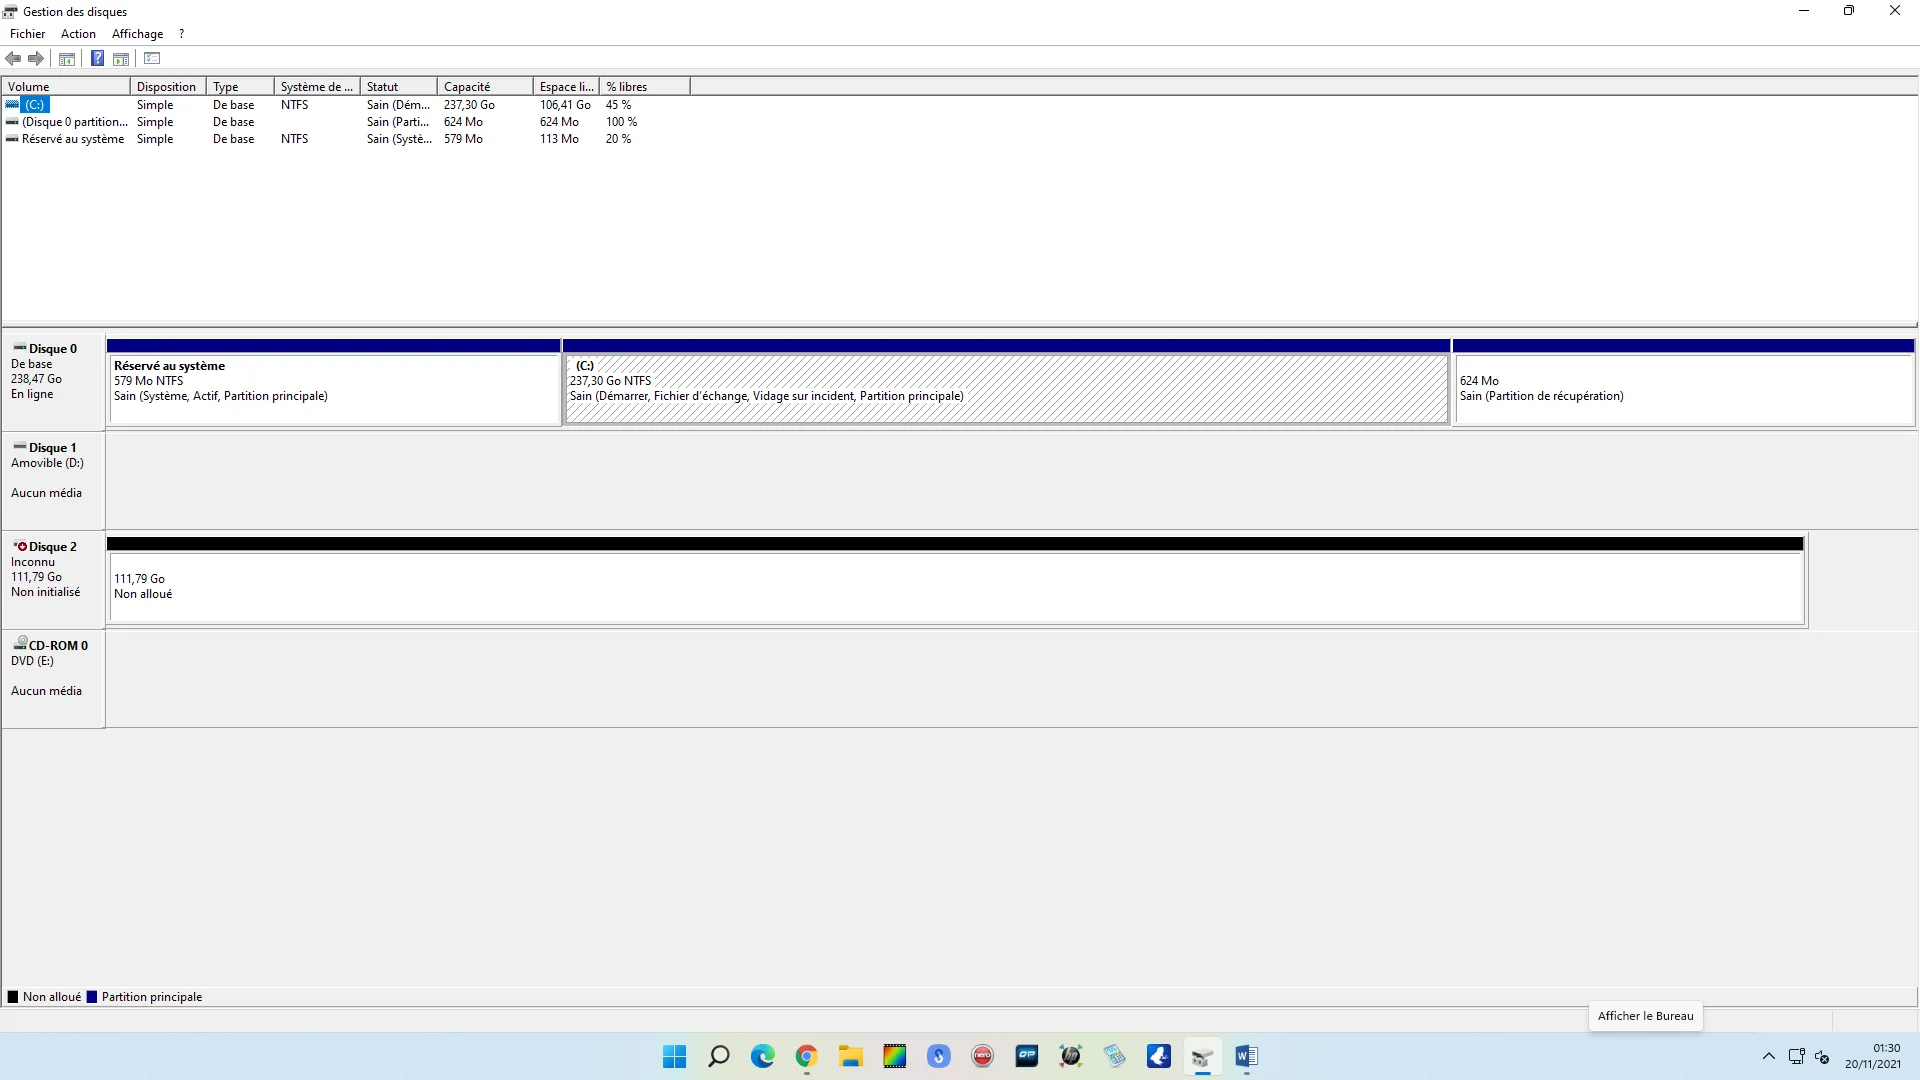This screenshot has height=1080, width=1920.
Task: Click the Back arrow in toolbar
Action: click(x=13, y=59)
